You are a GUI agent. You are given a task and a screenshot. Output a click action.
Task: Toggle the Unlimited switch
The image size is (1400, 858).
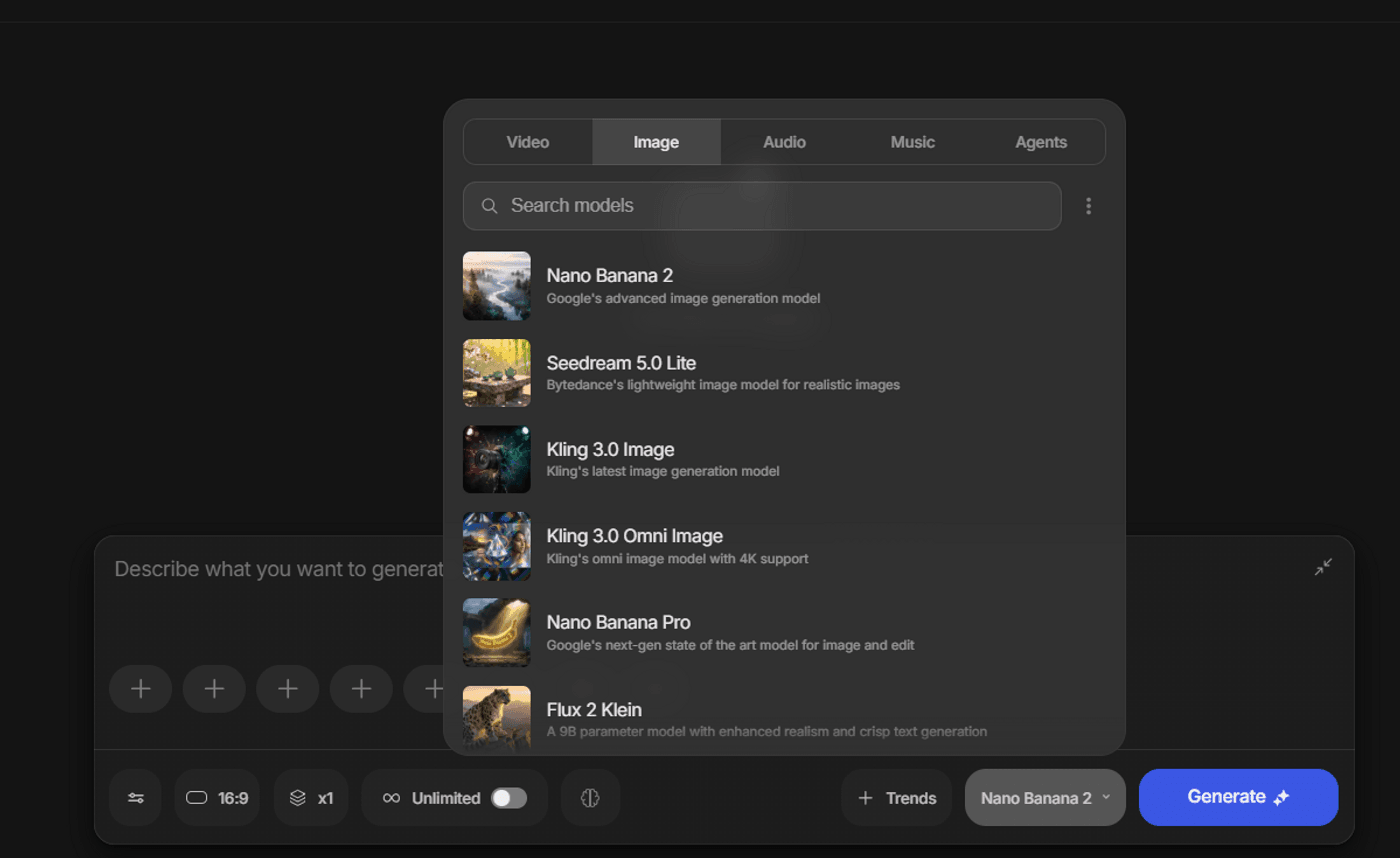508,798
